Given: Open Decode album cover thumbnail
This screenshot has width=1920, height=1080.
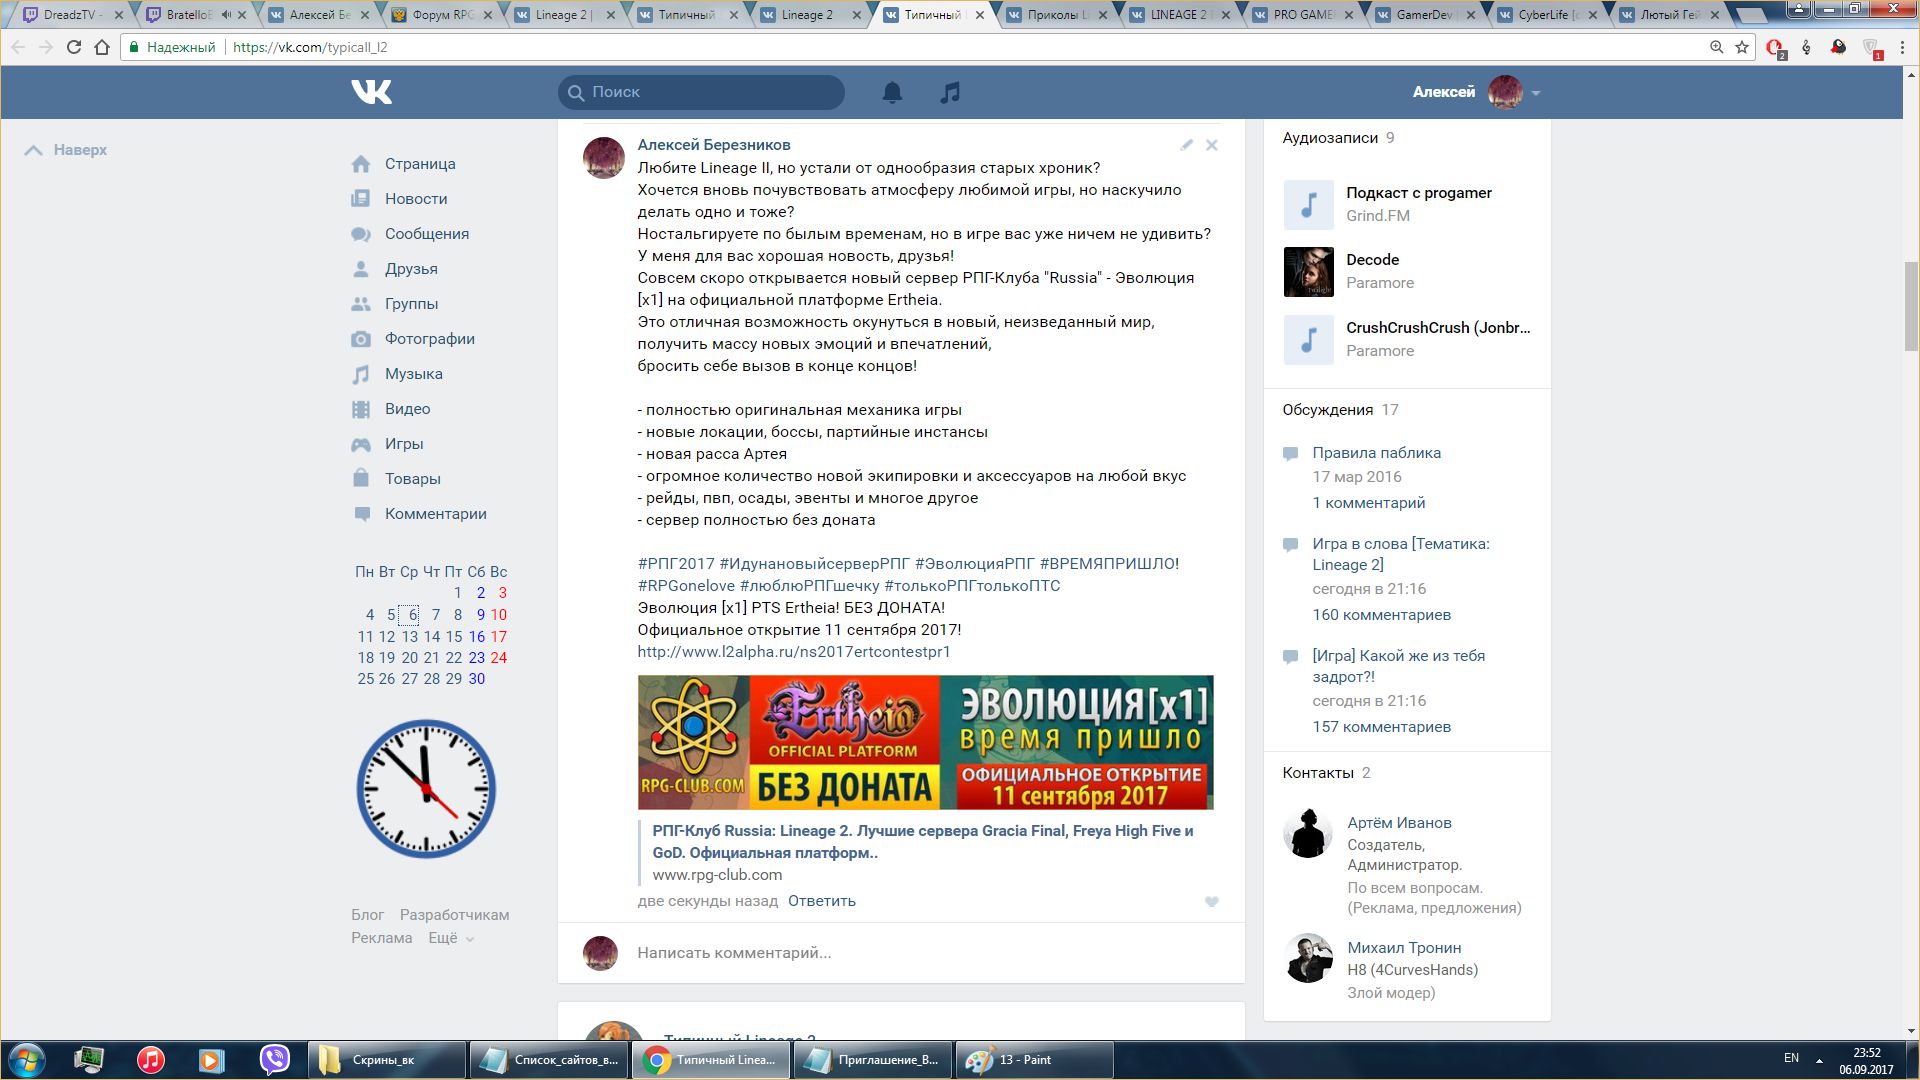Looking at the screenshot, I should point(1308,271).
